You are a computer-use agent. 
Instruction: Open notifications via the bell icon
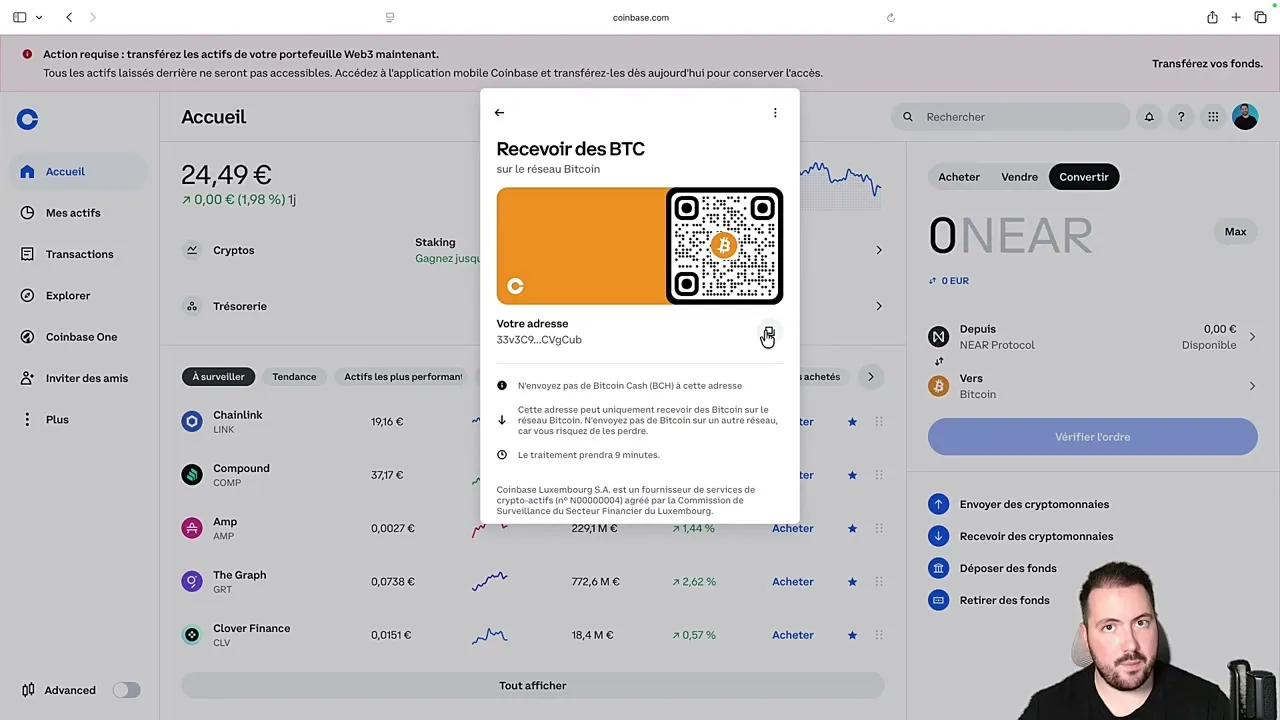[1149, 117]
